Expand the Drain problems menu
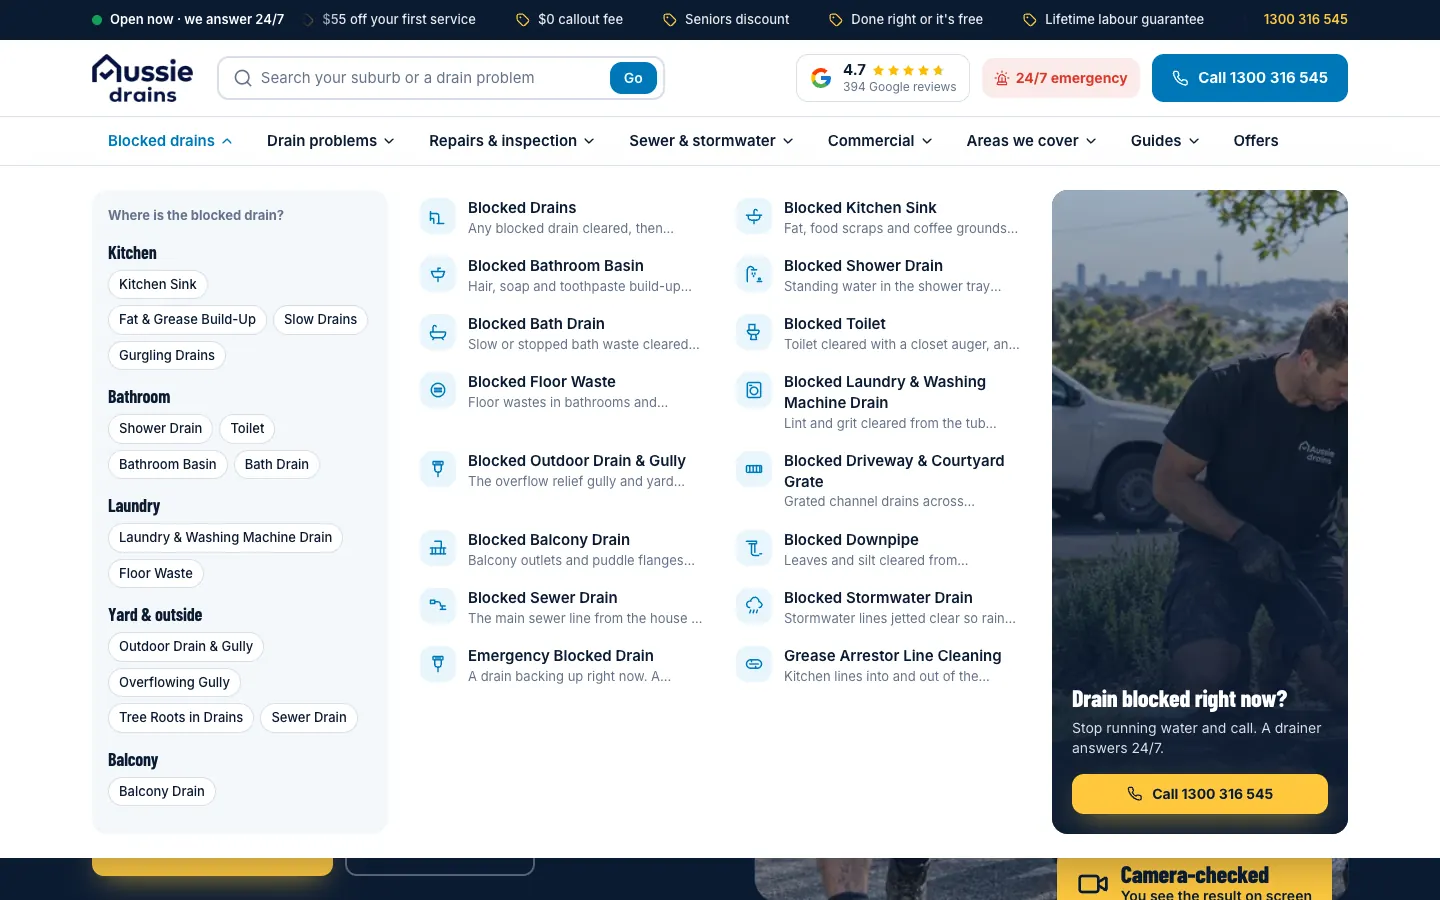The width and height of the screenshot is (1440, 900). pos(330,141)
